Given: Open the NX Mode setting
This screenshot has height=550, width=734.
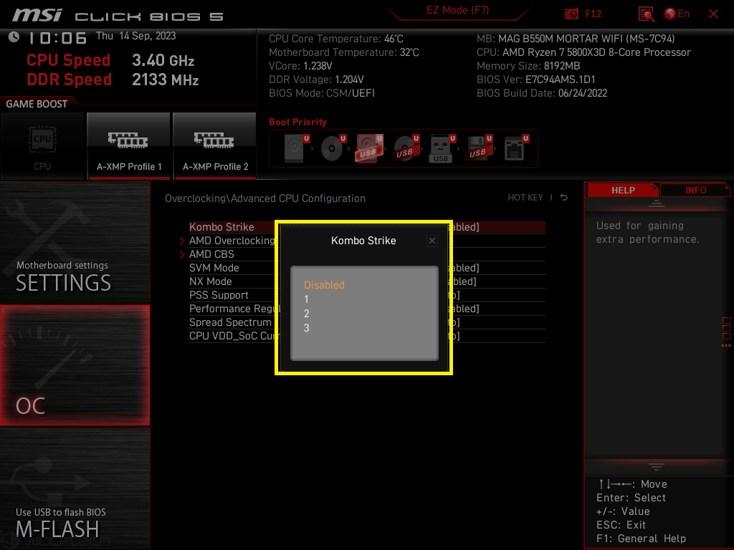Looking at the screenshot, I should (367, 281).
